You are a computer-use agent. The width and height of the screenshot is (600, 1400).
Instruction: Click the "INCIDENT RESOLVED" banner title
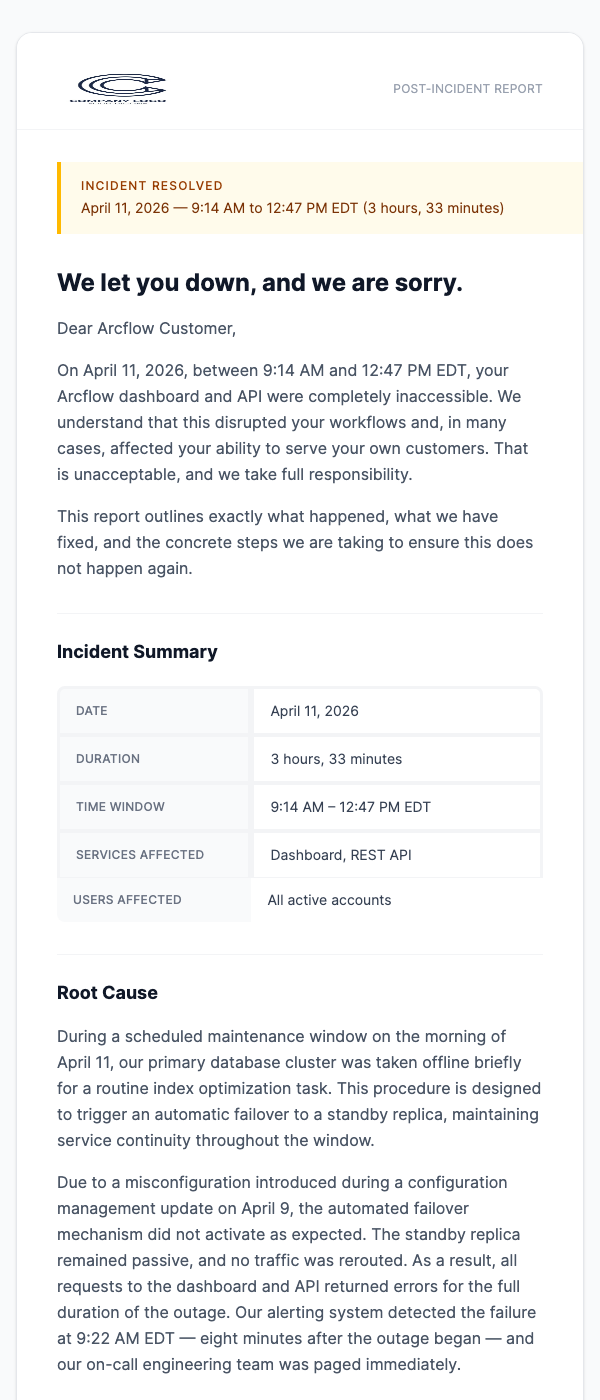[152, 186]
